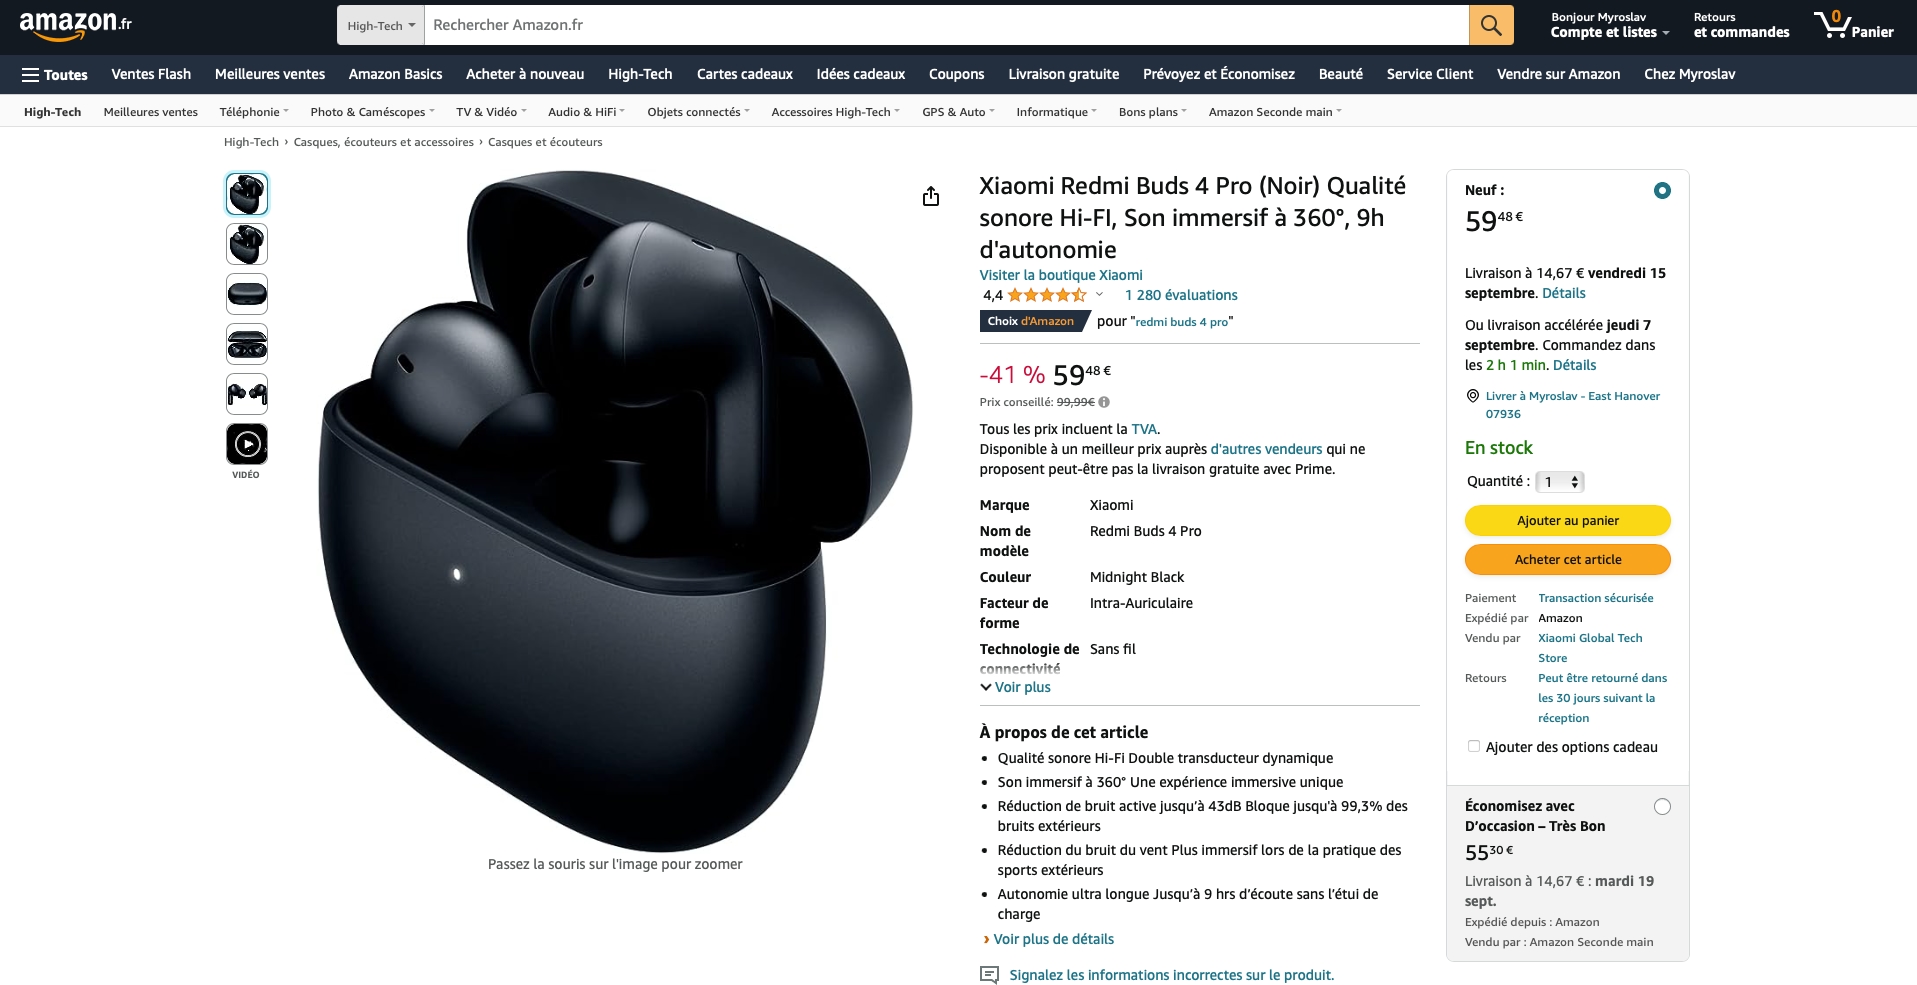Open the Toutes hamburger menu
This screenshot has height=985, width=1917.
coord(54,75)
